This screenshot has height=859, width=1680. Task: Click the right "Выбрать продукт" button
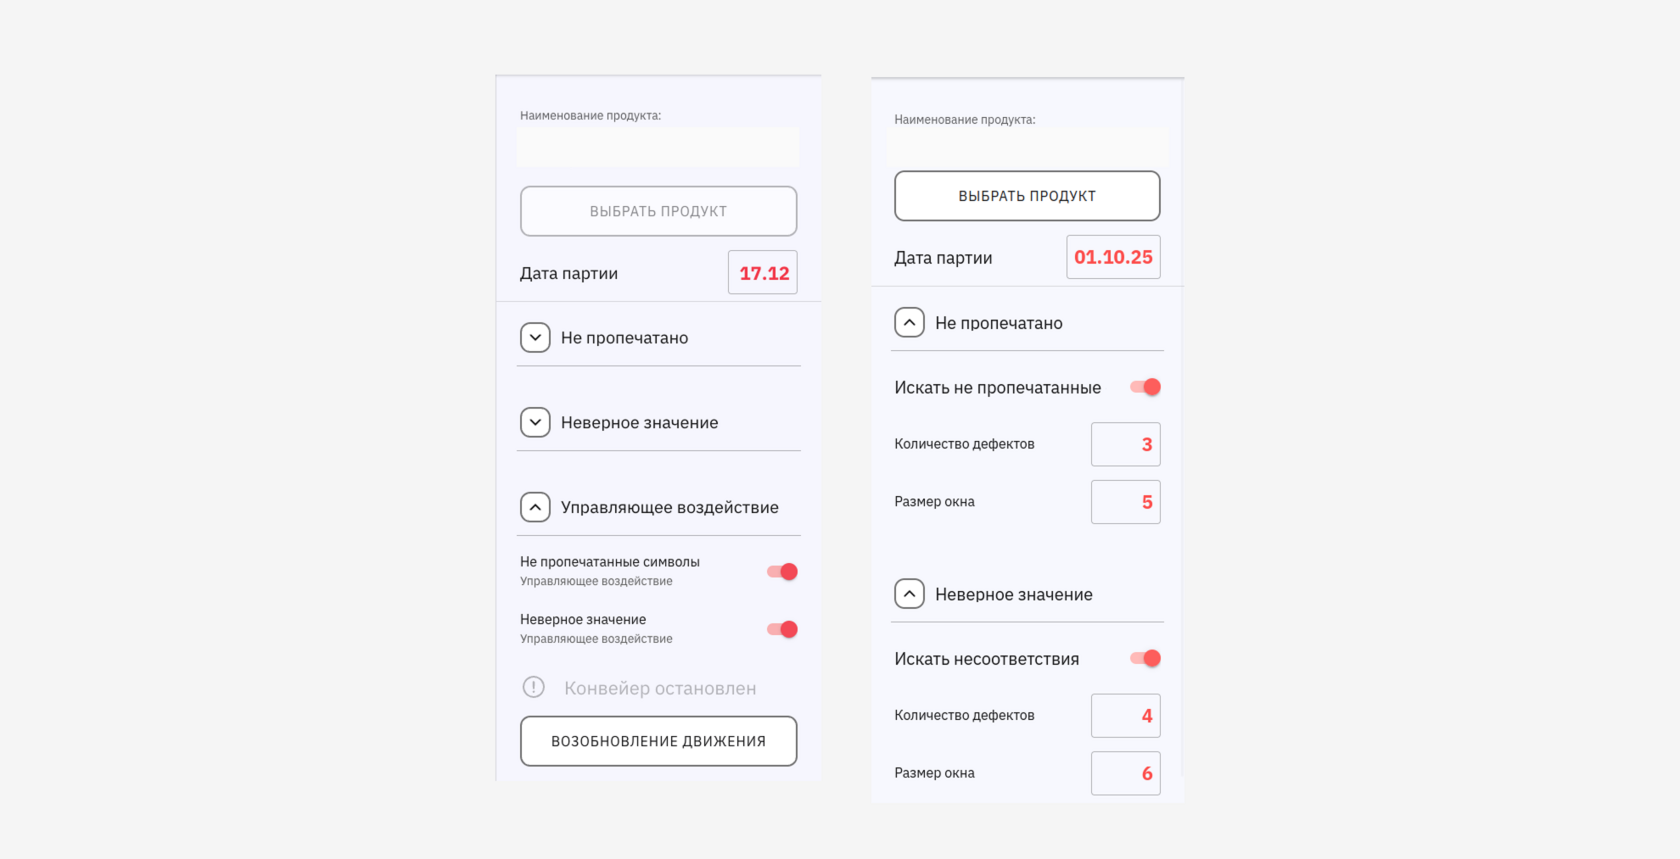(x=1027, y=196)
